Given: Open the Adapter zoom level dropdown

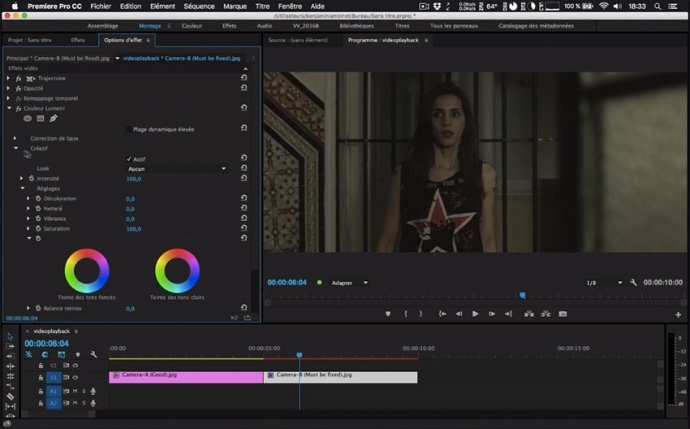Looking at the screenshot, I should tap(350, 282).
